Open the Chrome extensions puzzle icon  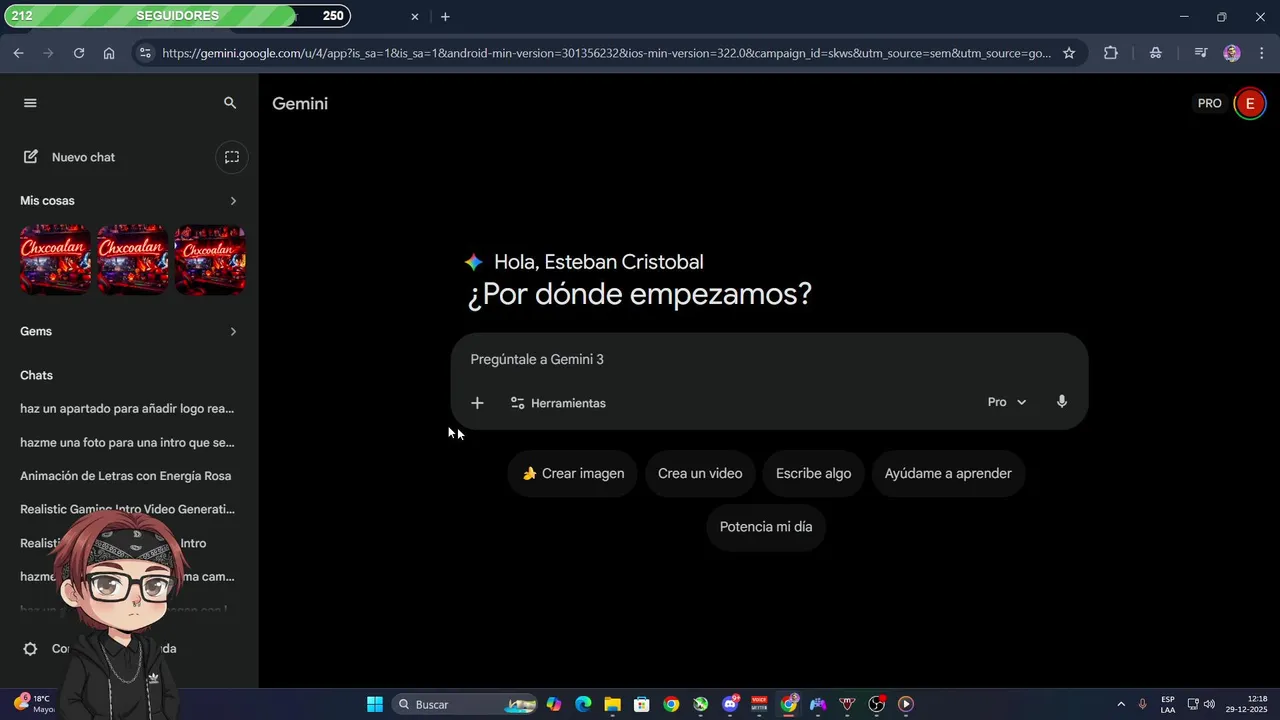tap(1111, 53)
